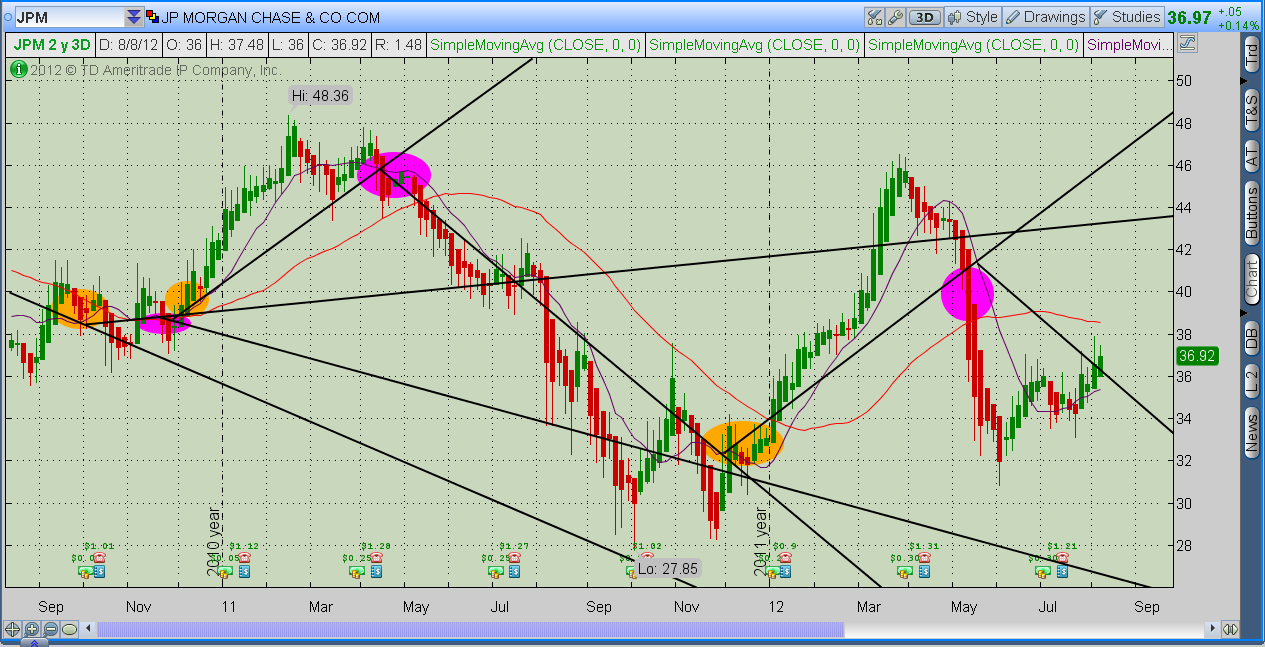Click the earnings notebook icon near Mar 2012
Screen dimensions: 1265x647
click(x=924, y=572)
